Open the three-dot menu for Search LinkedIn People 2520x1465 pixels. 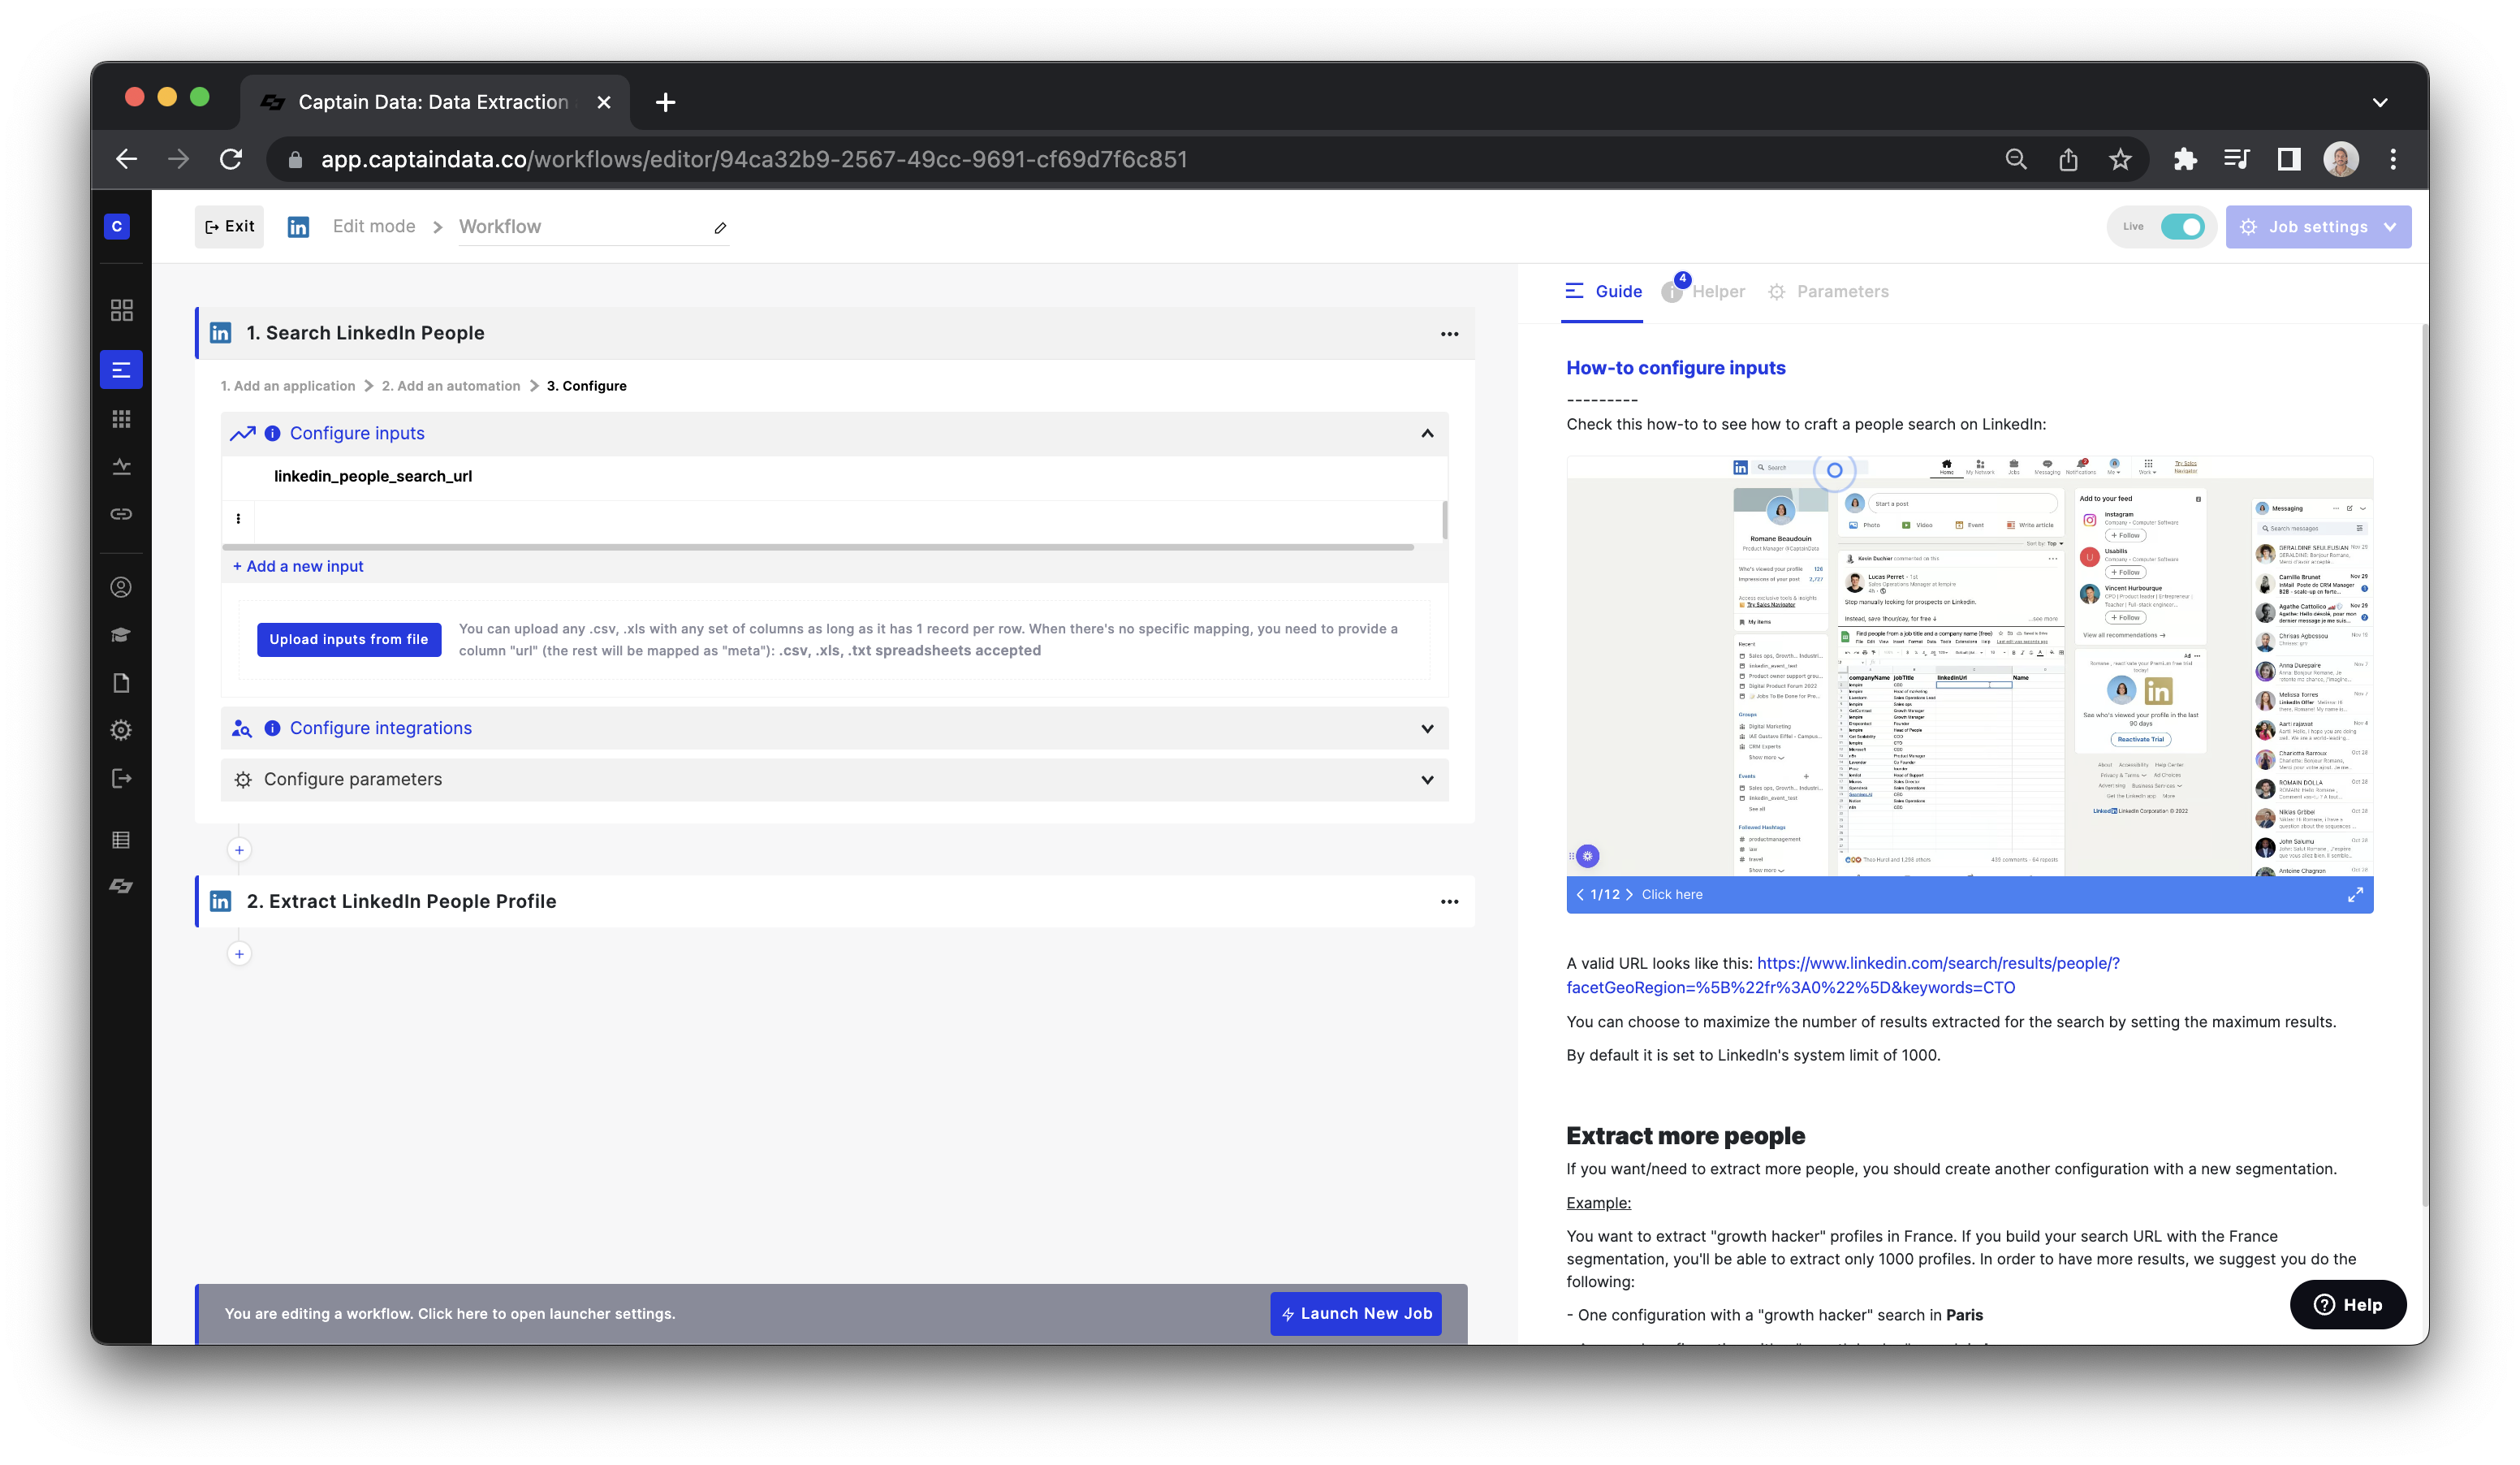pyautogui.click(x=1449, y=334)
